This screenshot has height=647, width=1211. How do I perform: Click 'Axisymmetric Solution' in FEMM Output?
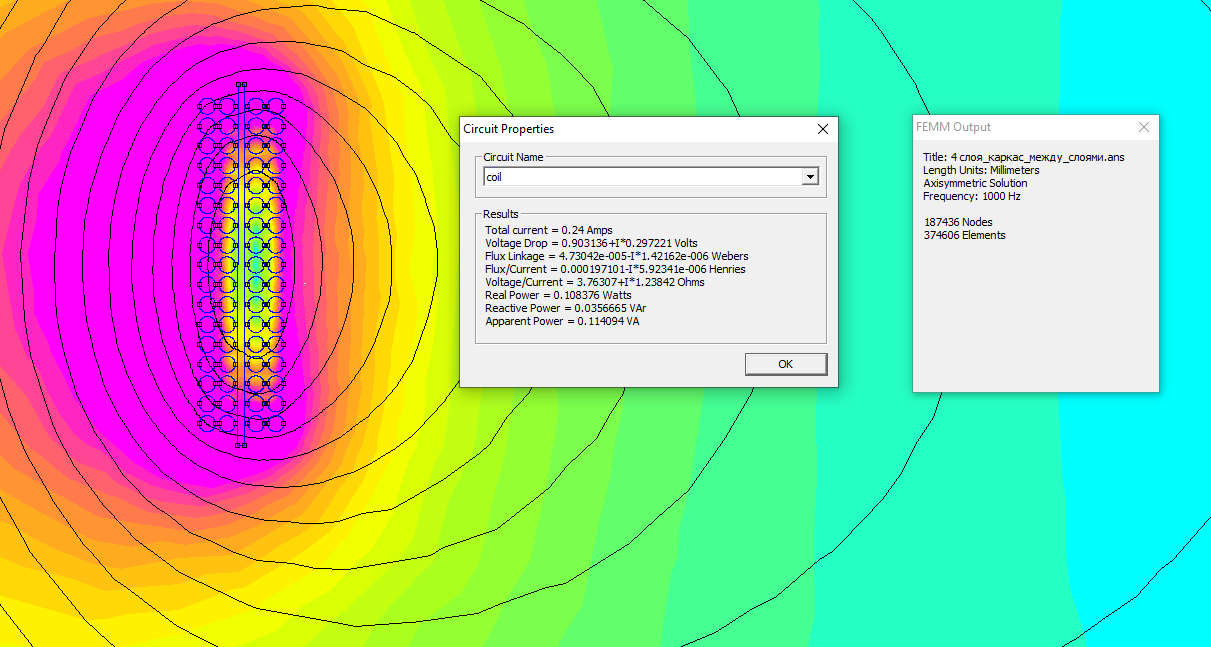975,183
